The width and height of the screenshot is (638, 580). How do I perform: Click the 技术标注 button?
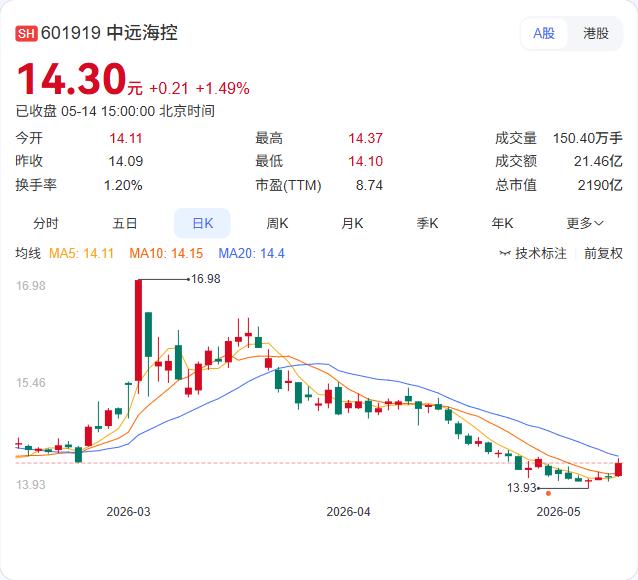pyautogui.click(x=533, y=254)
